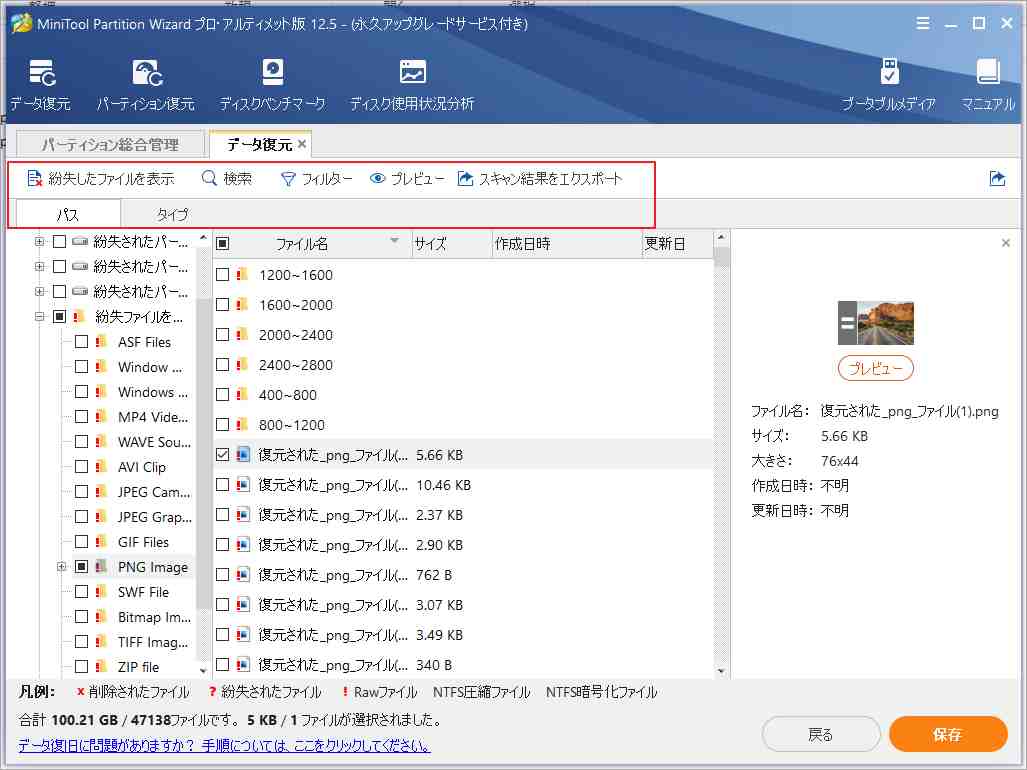Close the データ復元 tab with its x
The height and width of the screenshot is (770, 1027).
point(302,144)
